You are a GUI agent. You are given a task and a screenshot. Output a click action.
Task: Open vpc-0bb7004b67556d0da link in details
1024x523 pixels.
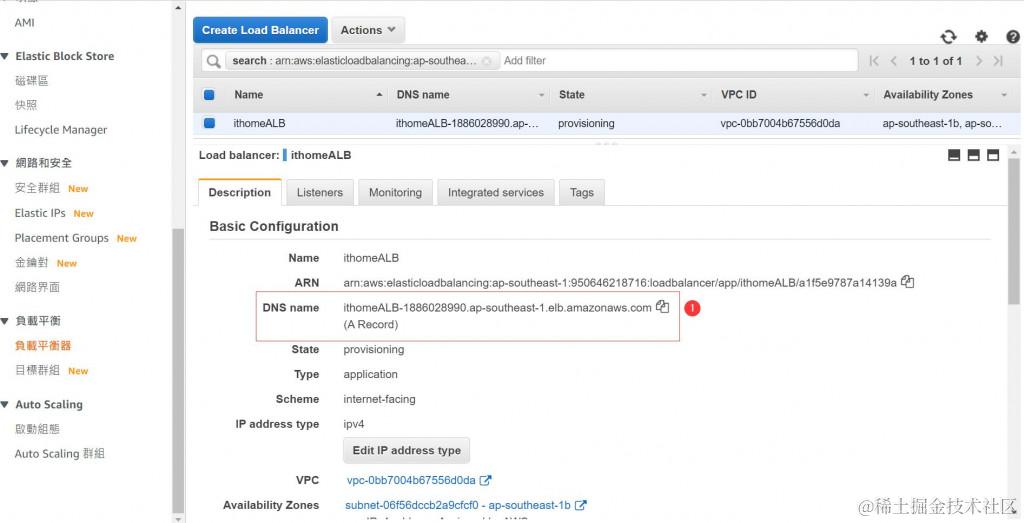(411, 480)
